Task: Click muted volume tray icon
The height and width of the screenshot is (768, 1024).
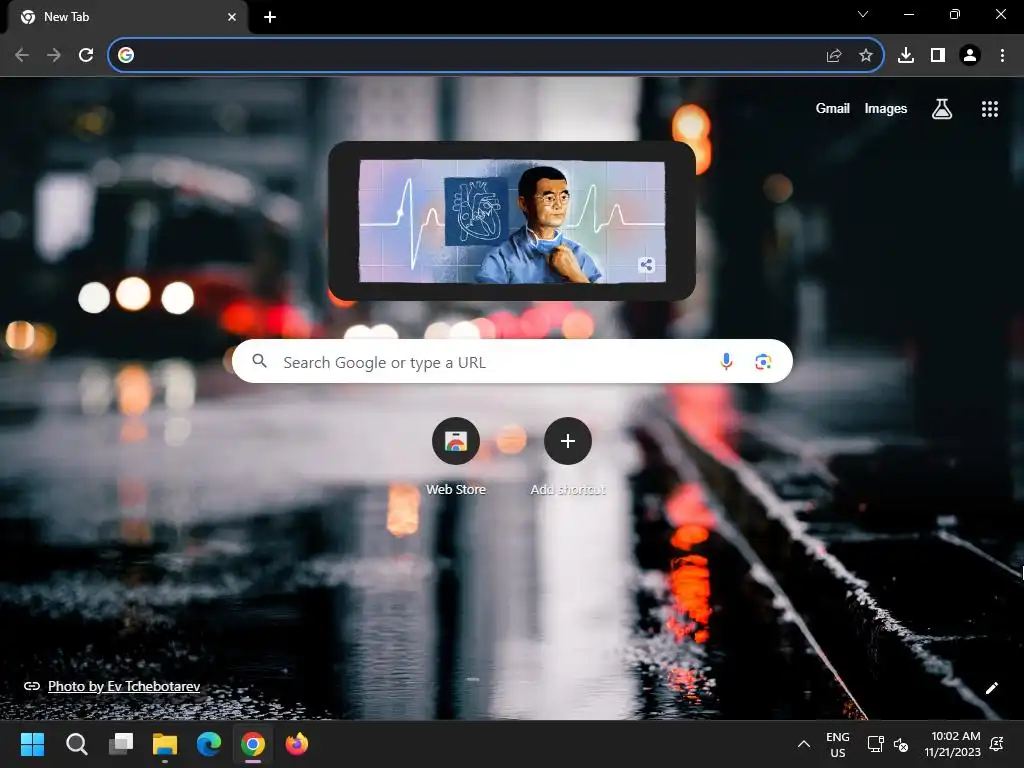Action: click(x=901, y=744)
